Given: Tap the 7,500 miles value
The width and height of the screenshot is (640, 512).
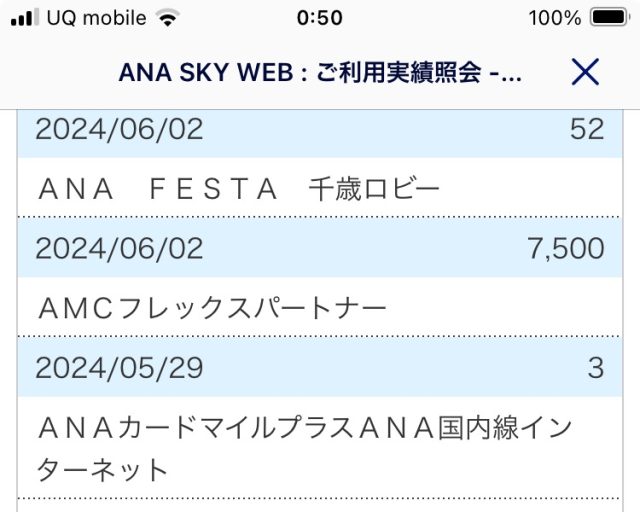Looking at the screenshot, I should coord(565,248).
